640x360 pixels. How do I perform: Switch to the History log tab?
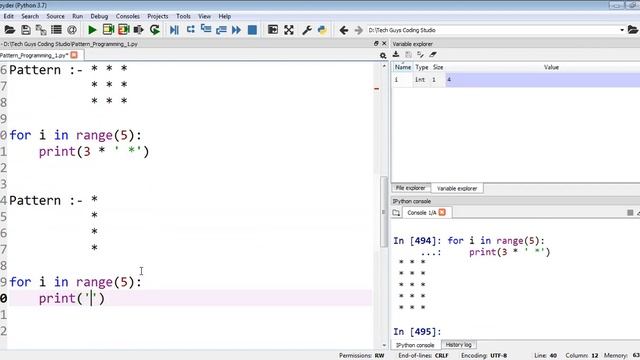coord(458,345)
